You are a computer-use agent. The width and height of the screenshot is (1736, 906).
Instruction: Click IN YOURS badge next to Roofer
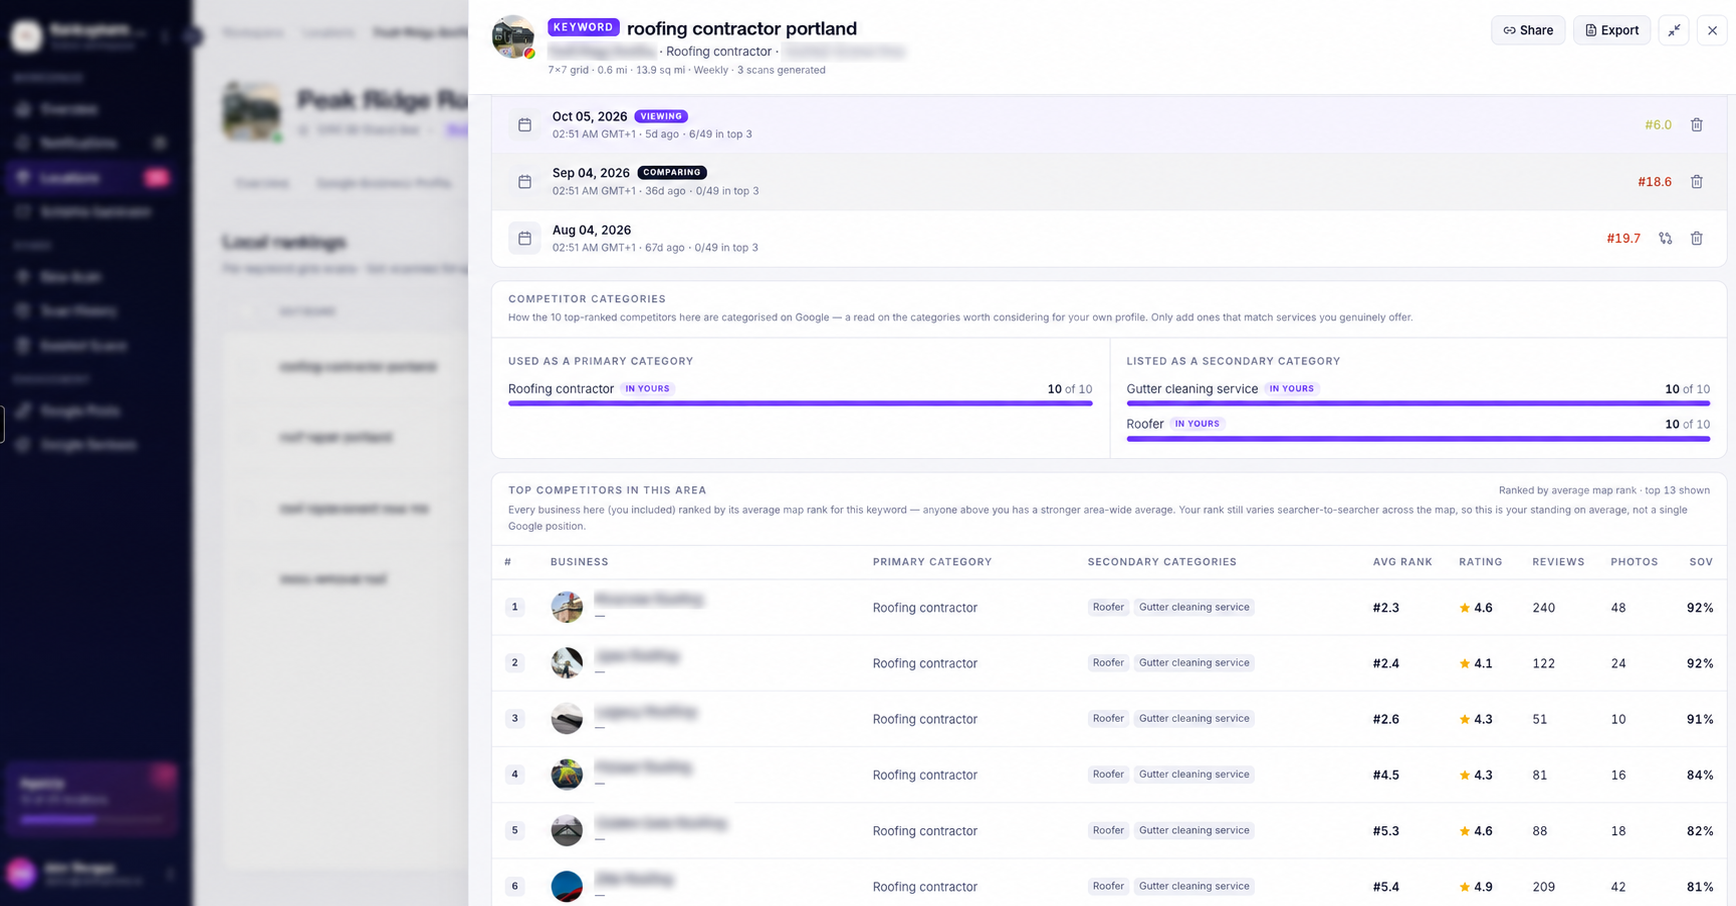click(x=1197, y=424)
